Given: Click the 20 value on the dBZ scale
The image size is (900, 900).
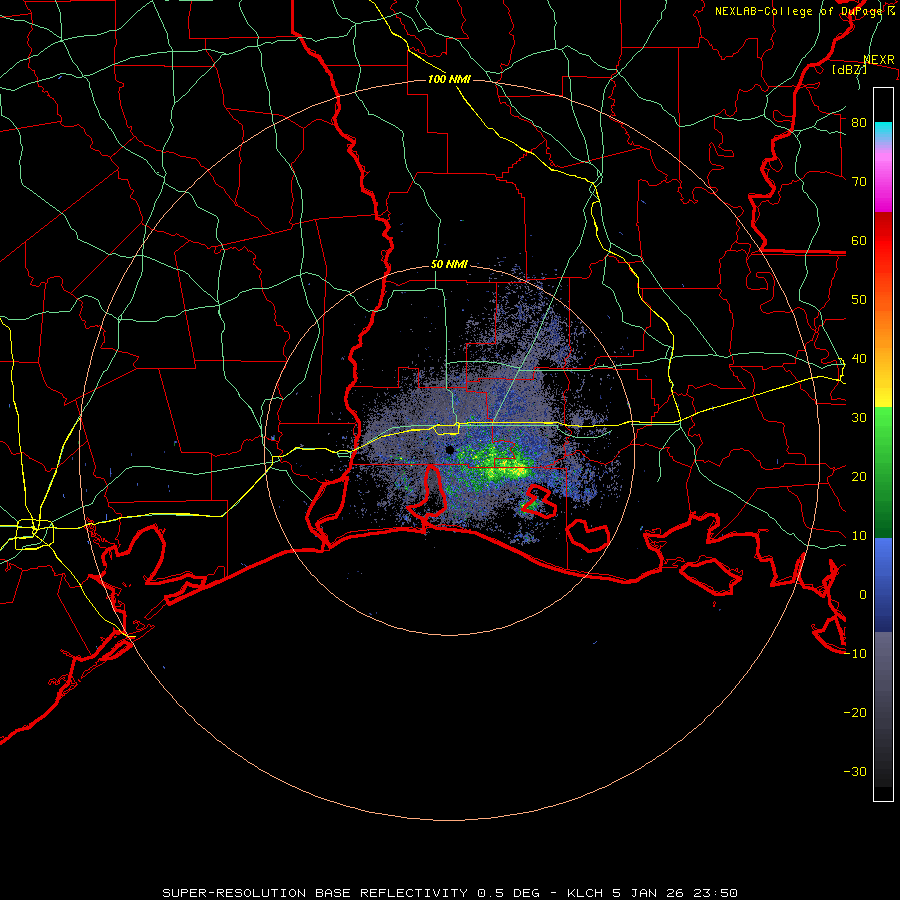Looking at the screenshot, I should (859, 477).
